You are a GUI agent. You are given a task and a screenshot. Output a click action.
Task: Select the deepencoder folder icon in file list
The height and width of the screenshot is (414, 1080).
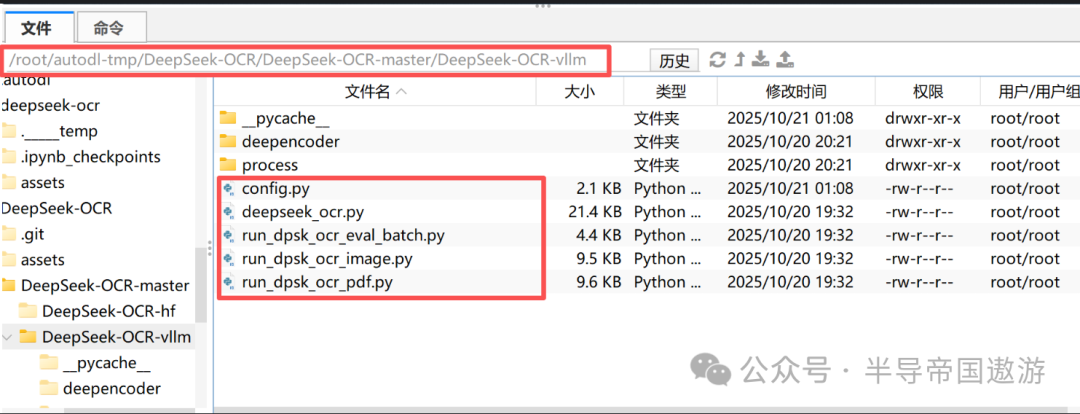(228, 141)
